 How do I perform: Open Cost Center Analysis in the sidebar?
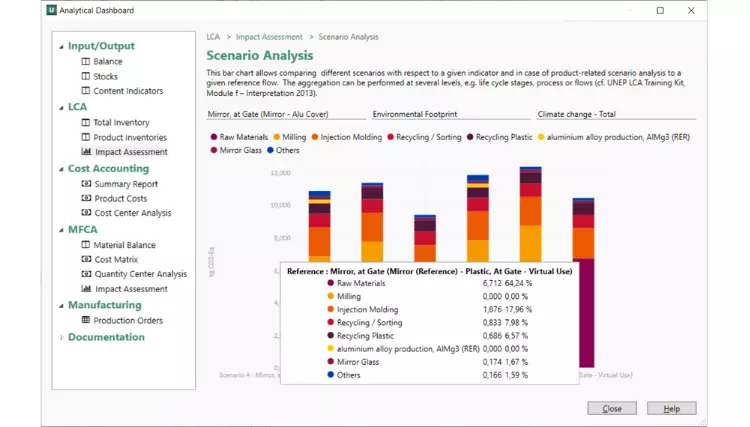pyautogui.click(x=132, y=213)
